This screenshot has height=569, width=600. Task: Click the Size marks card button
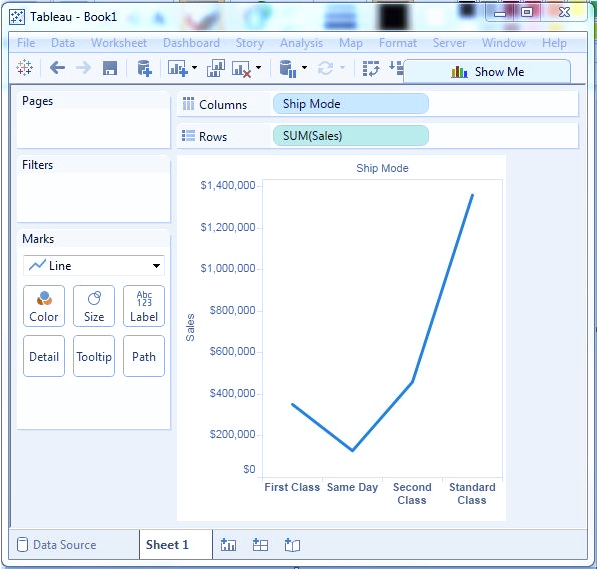pos(94,306)
